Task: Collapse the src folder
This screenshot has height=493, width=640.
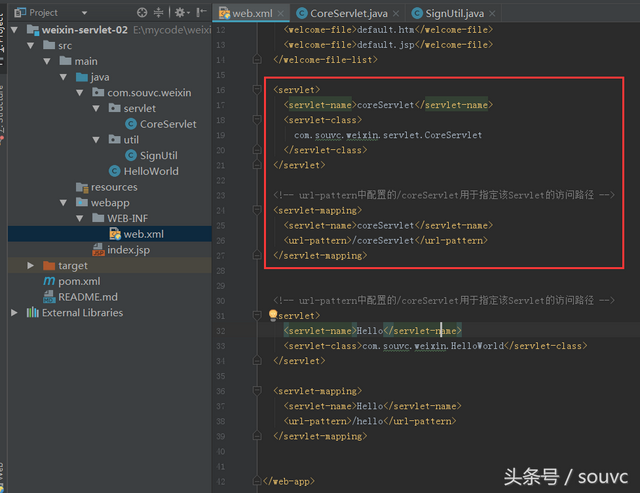Action: click(31, 45)
